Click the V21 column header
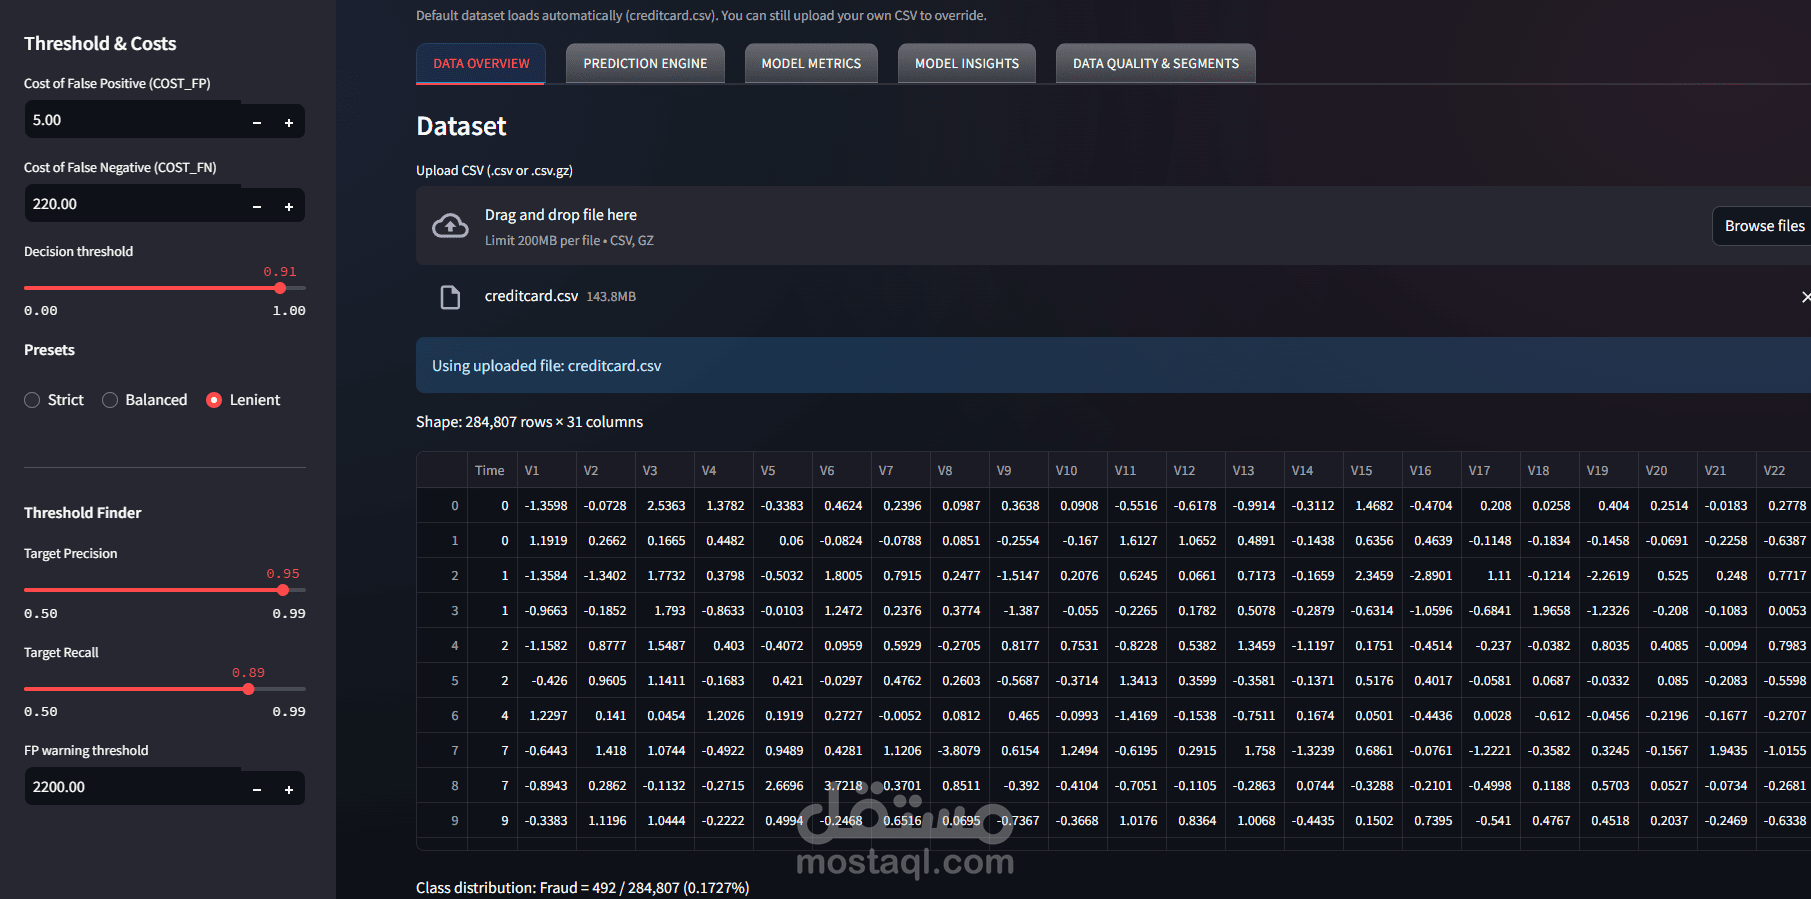 pos(1726,470)
